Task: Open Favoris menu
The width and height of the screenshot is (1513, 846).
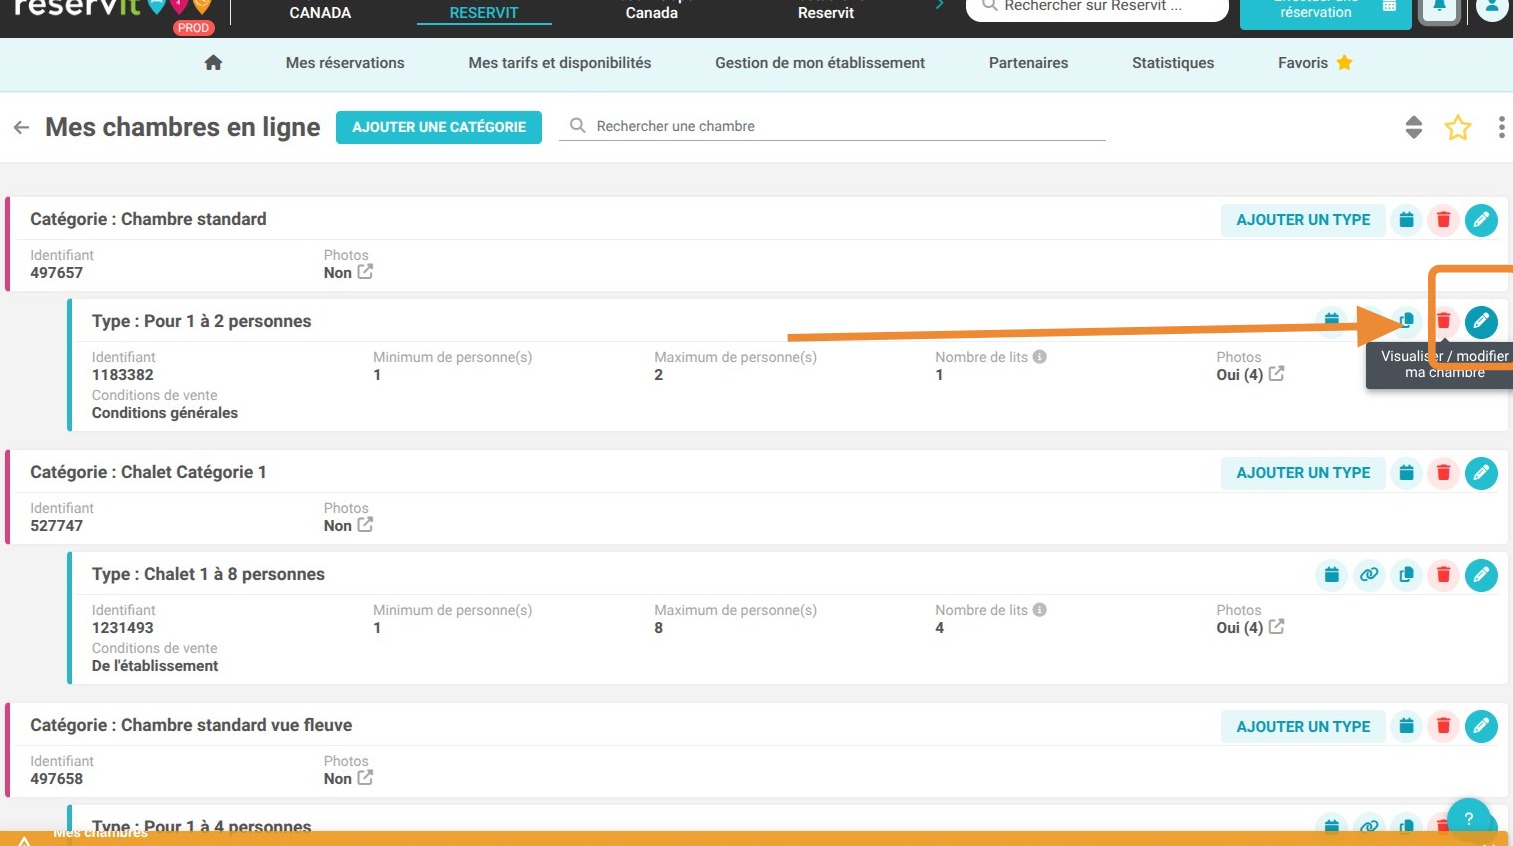Action: click(x=1315, y=62)
